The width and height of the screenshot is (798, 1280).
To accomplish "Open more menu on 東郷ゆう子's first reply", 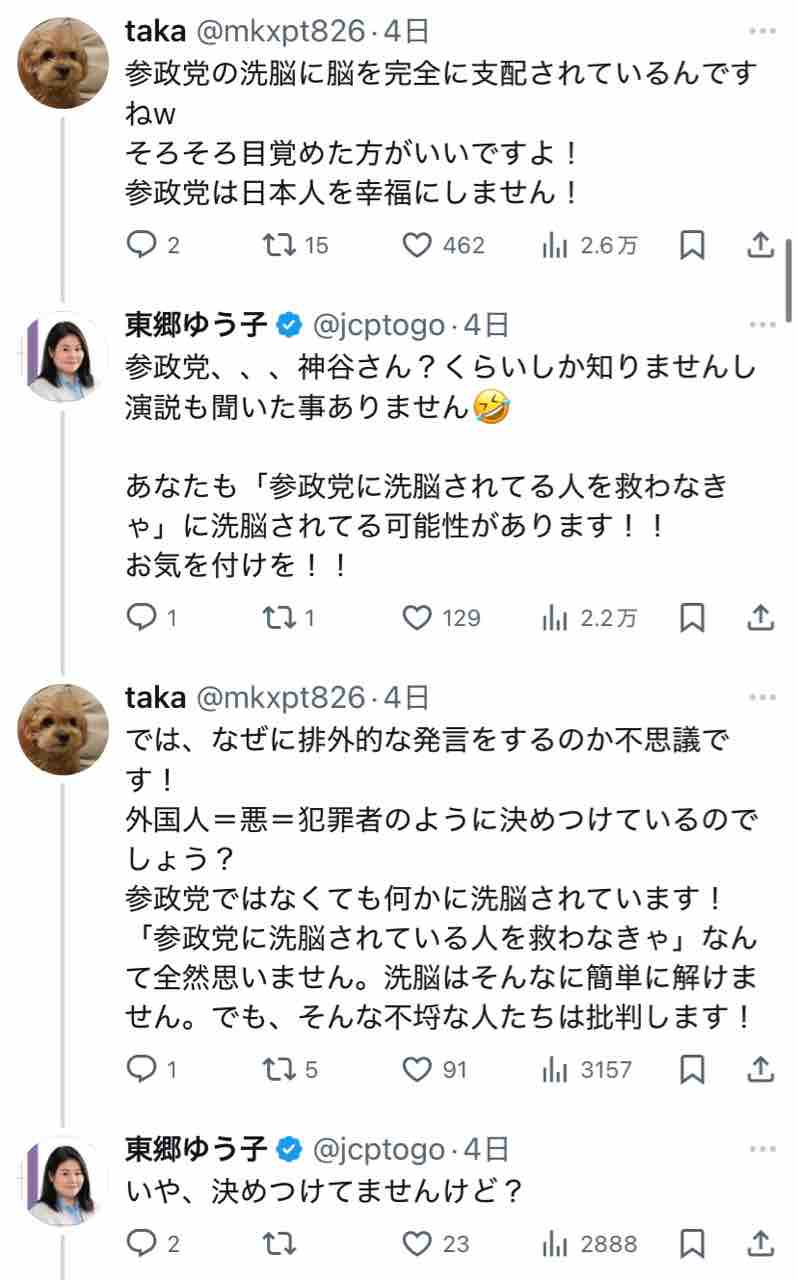I will click(x=762, y=325).
